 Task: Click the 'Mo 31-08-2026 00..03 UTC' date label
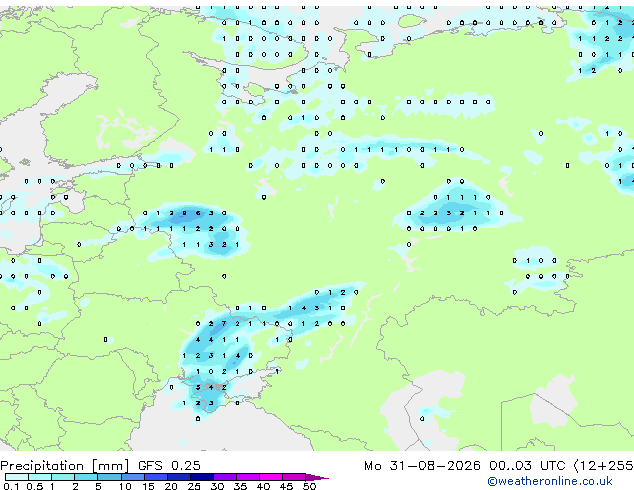(x=465, y=466)
